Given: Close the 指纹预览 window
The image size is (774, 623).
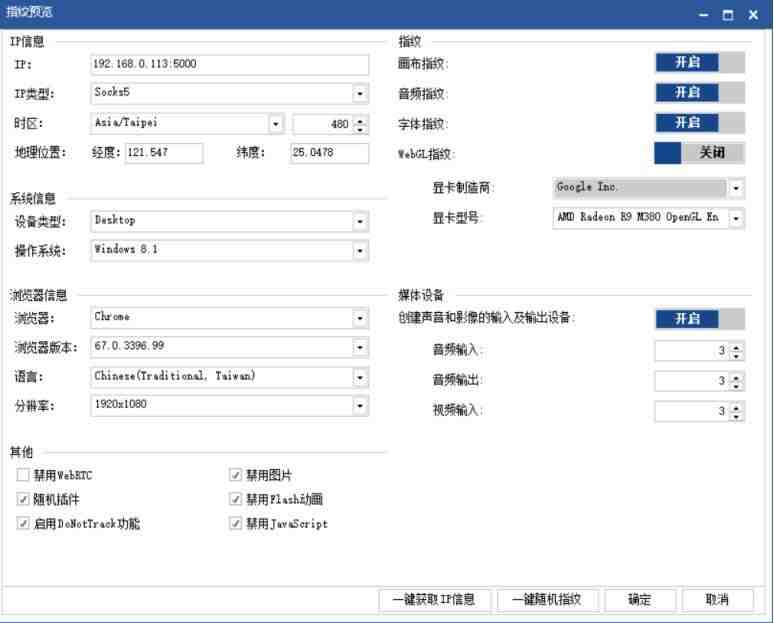Looking at the screenshot, I should (753, 15).
